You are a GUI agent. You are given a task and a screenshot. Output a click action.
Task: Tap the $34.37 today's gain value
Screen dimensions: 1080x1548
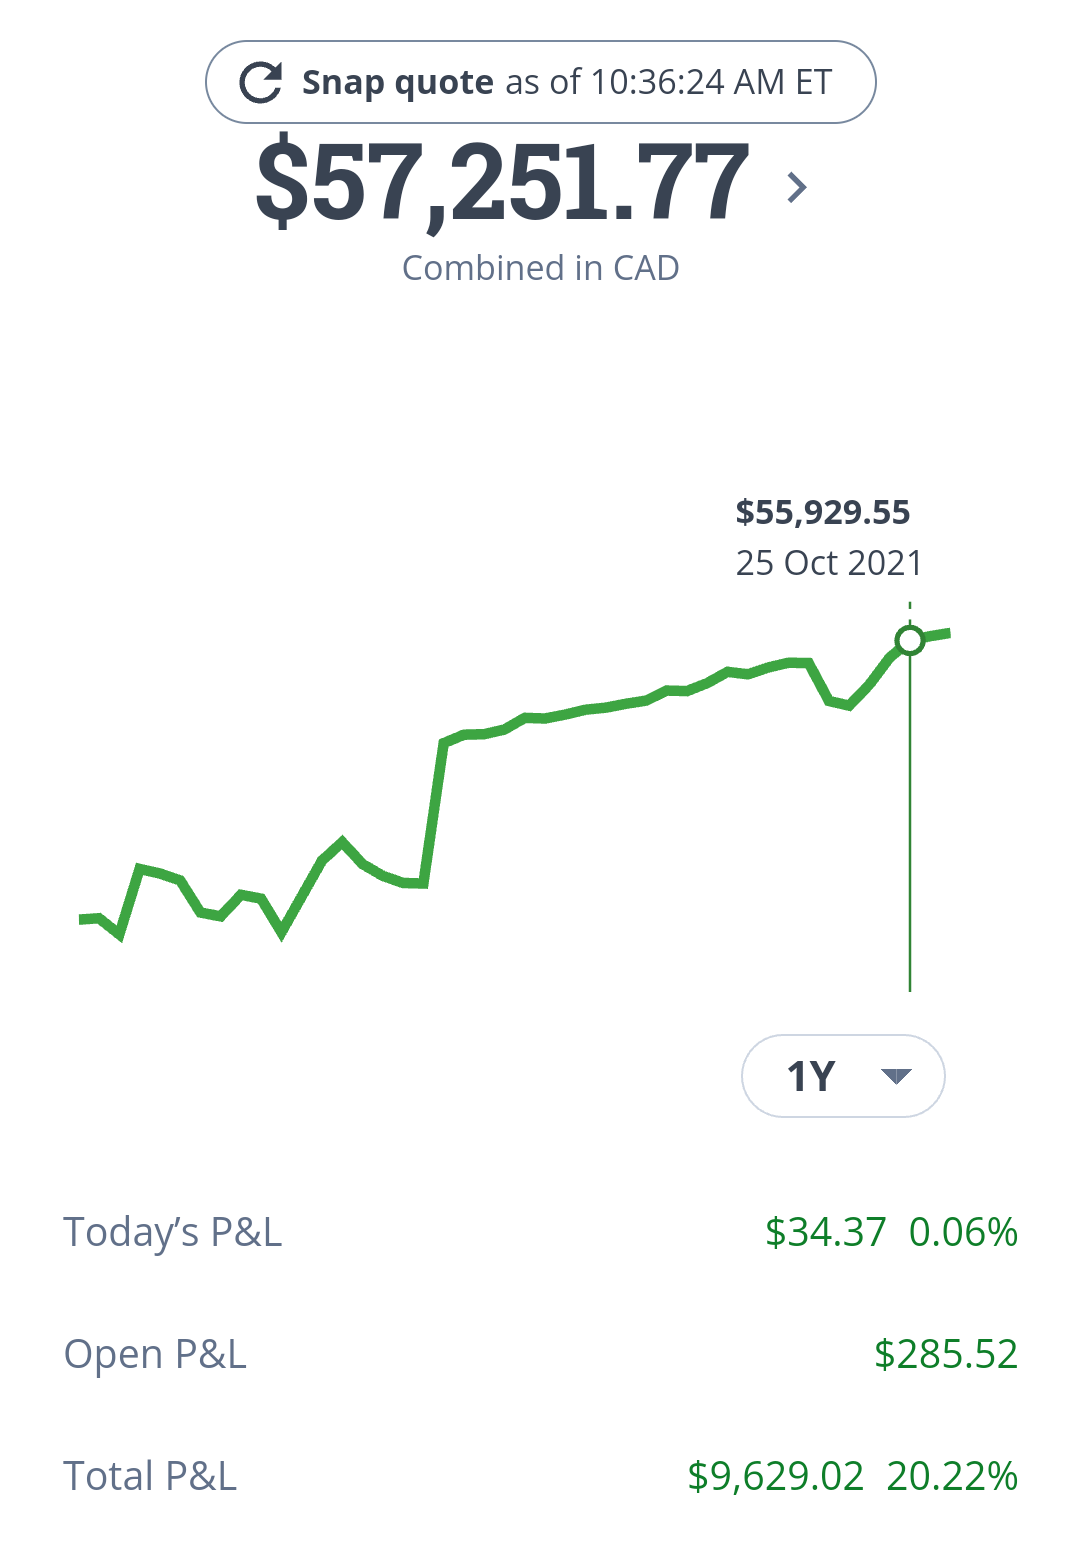pos(825,1232)
